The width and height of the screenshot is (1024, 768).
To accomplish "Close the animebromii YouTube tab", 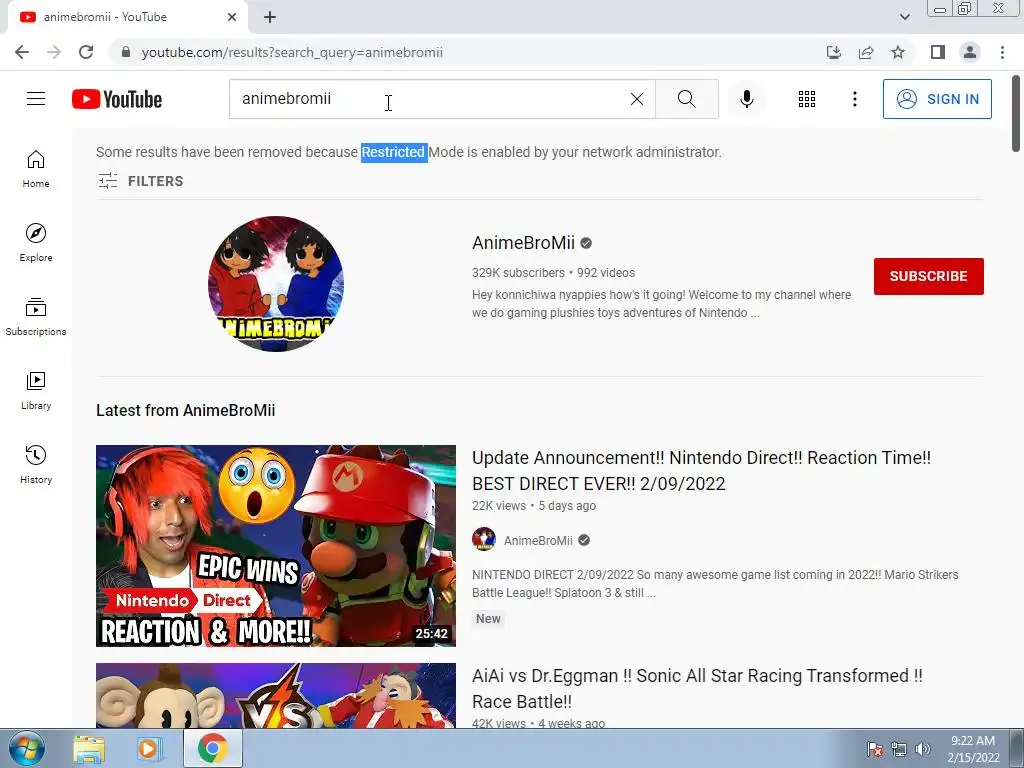I will [232, 17].
